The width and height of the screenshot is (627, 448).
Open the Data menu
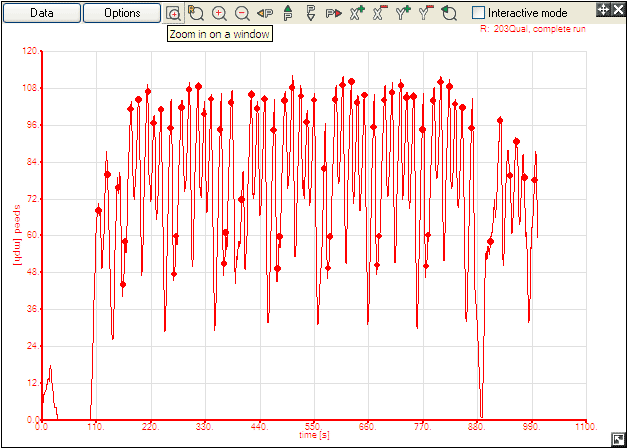(x=41, y=13)
